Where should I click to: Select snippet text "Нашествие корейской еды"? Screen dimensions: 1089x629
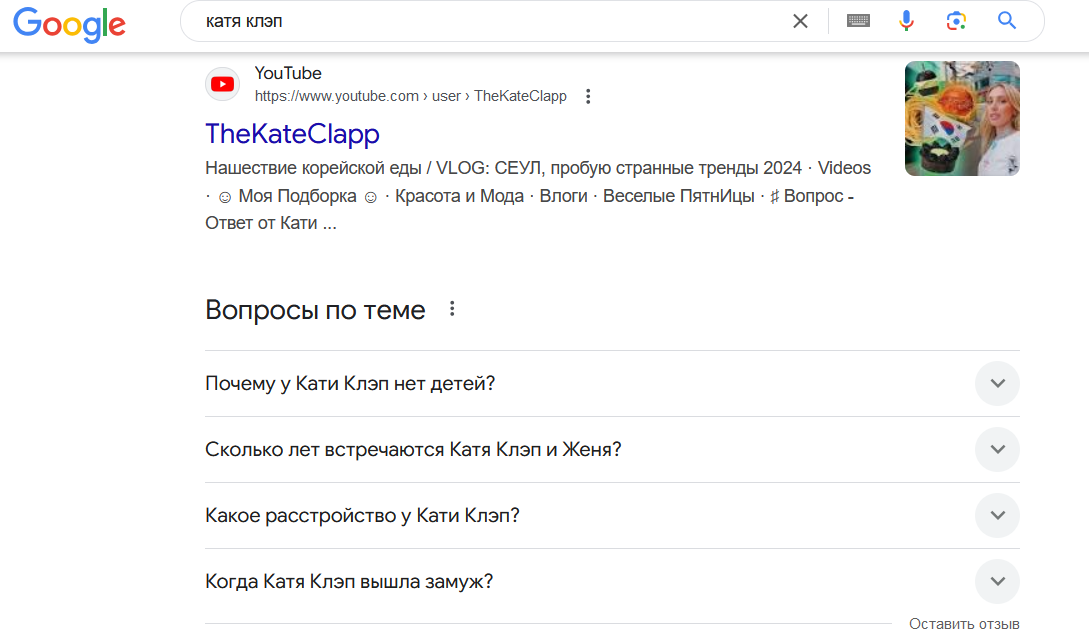pyautogui.click(x=313, y=168)
